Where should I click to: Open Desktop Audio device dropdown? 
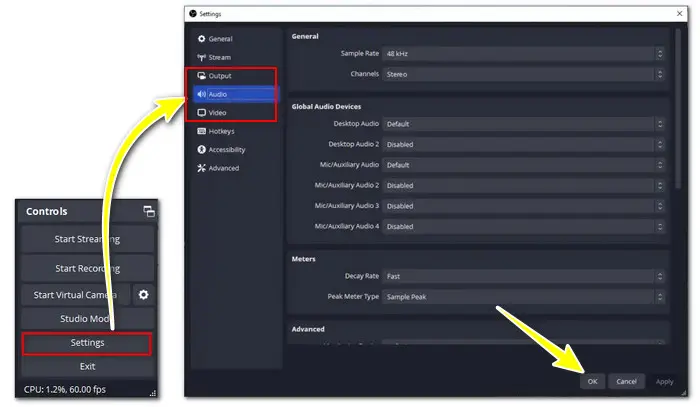pos(523,124)
